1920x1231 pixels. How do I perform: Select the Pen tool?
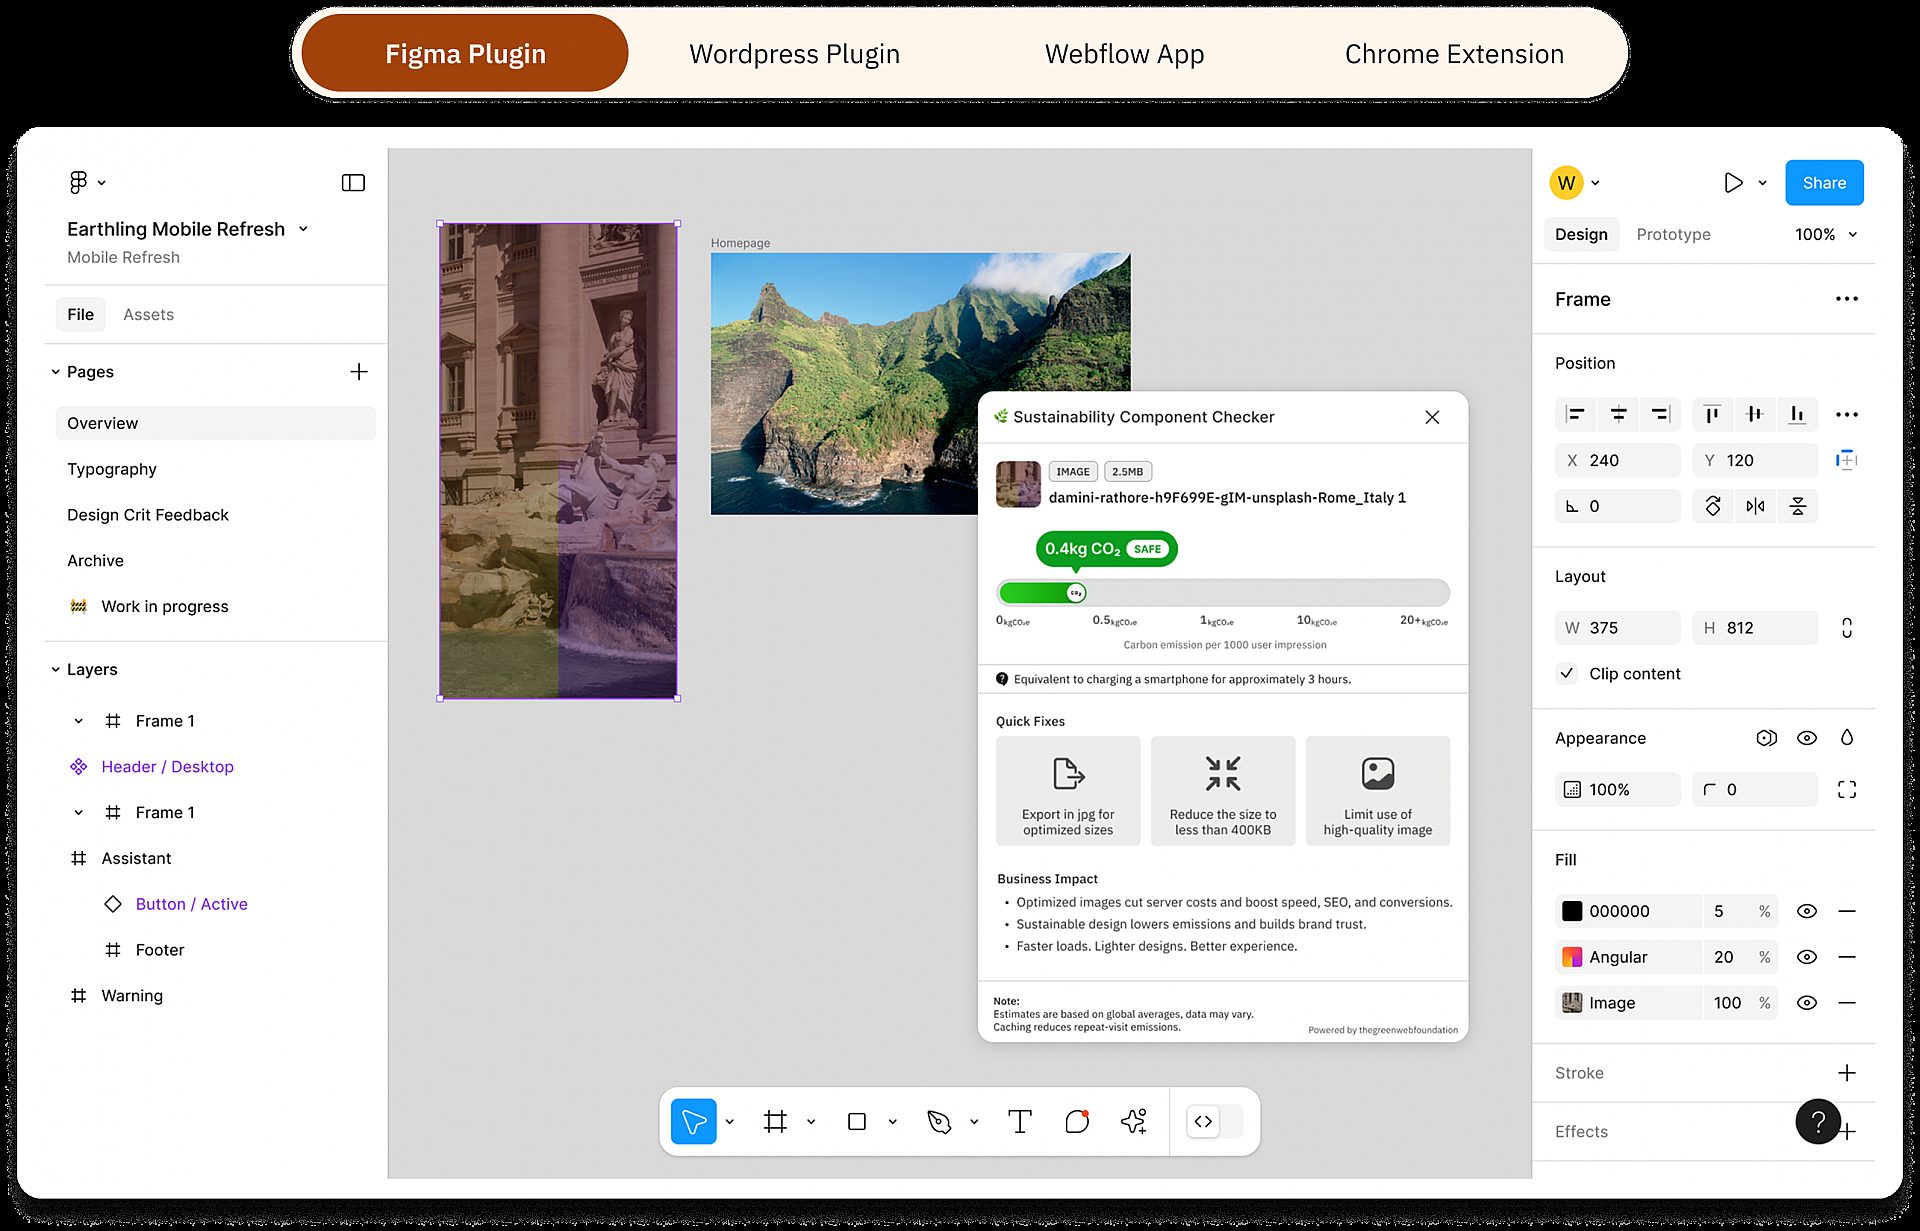938,1121
